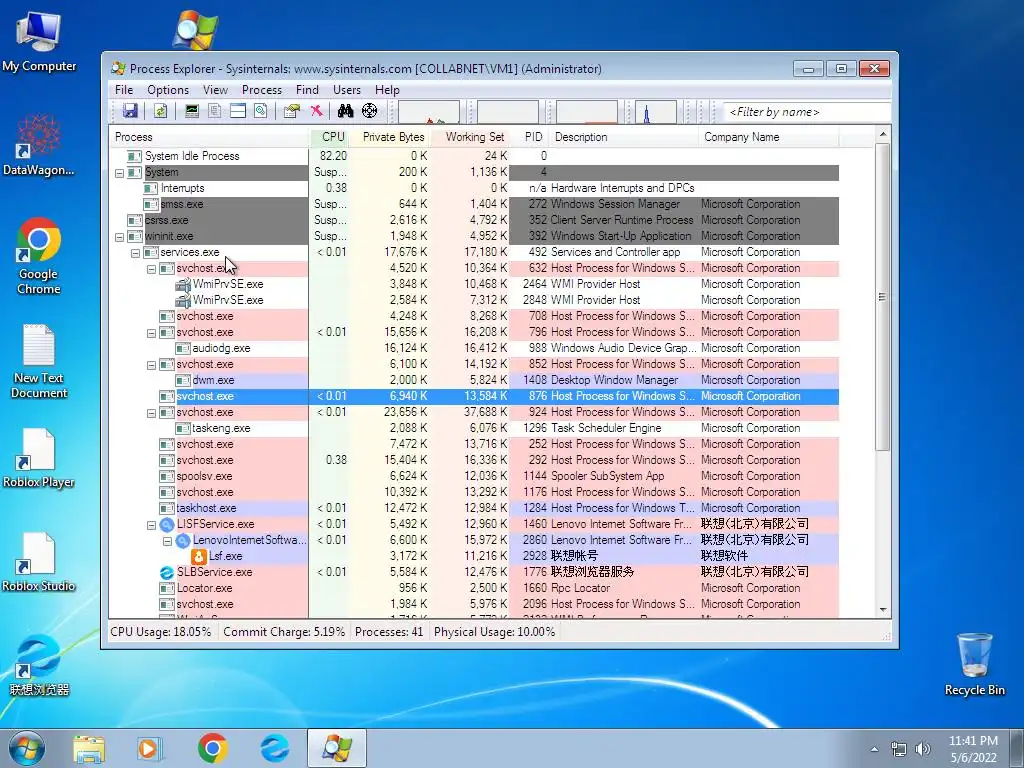Select the System Idle Process row
1024x768 pixels.
473,156
